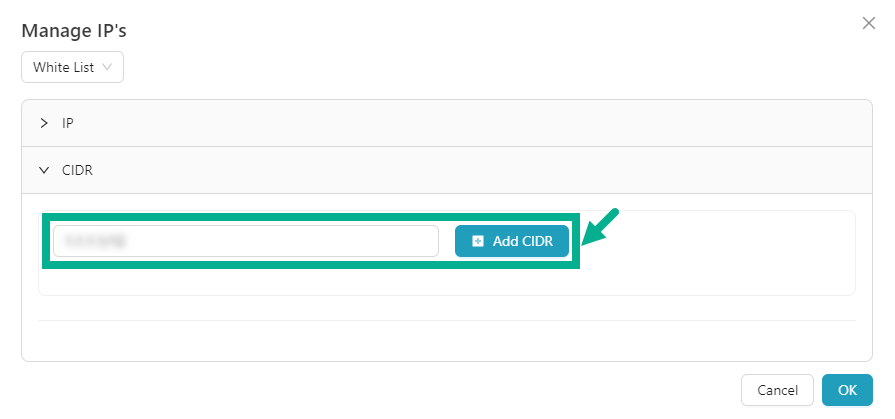The width and height of the screenshot is (895, 419).
Task: Select the IP panel header label
Action: pyautogui.click(x=68, y=123)
